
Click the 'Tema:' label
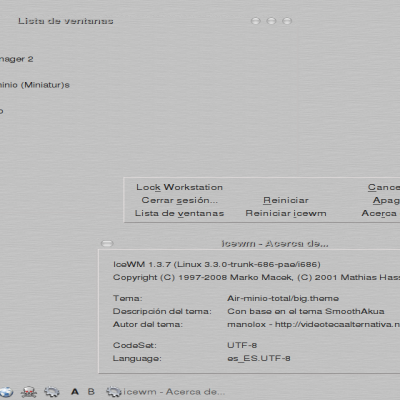coord(128,298)
